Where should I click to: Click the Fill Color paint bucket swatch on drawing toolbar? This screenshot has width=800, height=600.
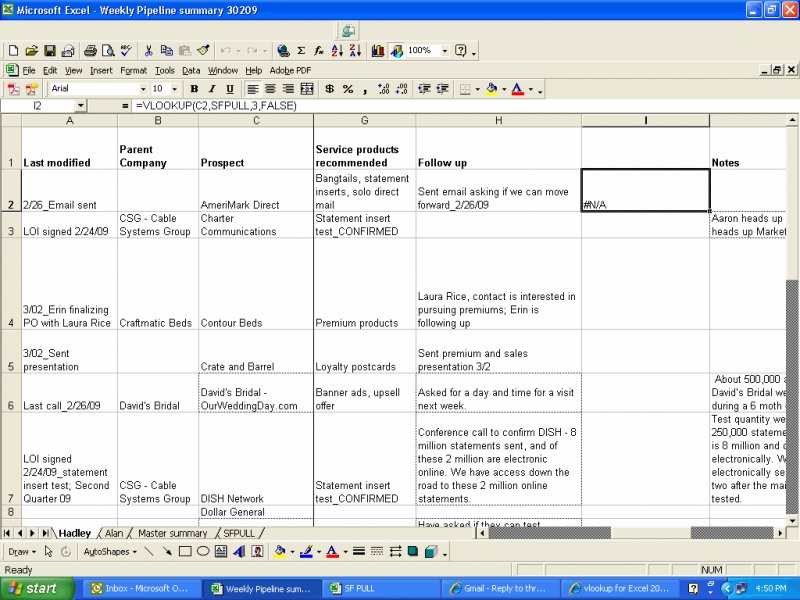point(280,552)
